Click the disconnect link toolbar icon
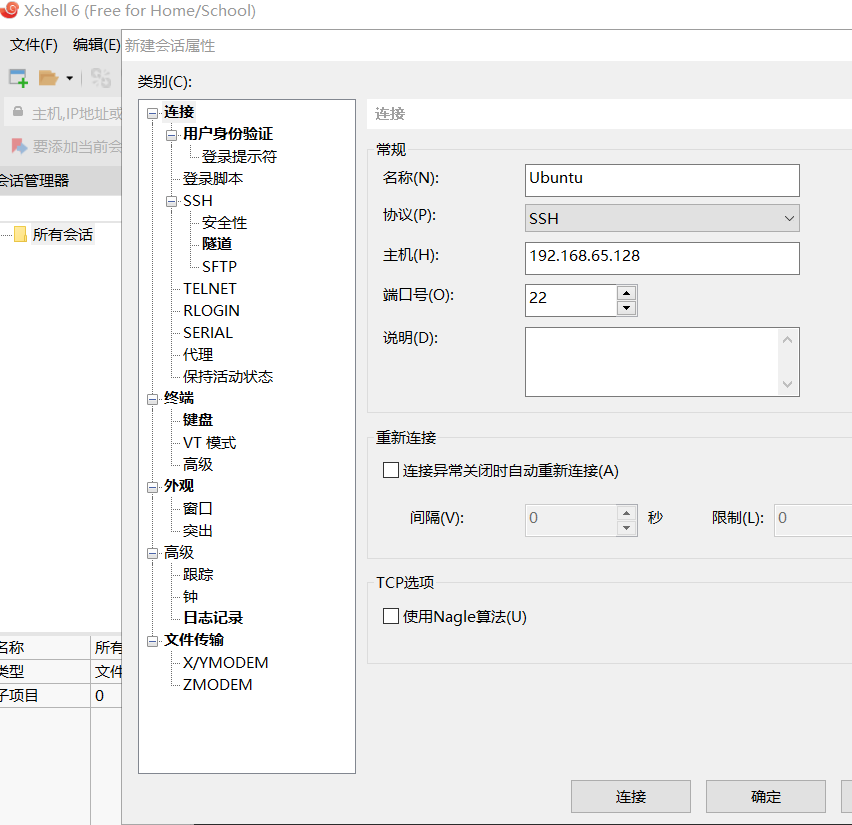Viewport: 852px width, 825px height. [x=101, y=78]
